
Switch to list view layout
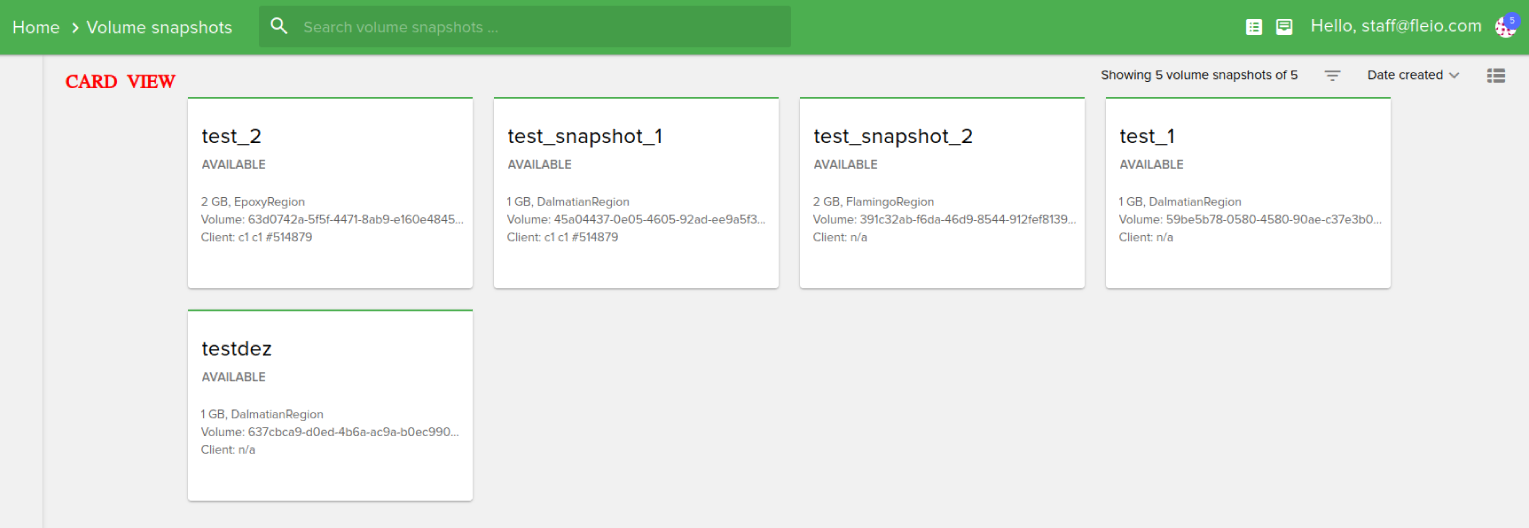(1496, 75)
